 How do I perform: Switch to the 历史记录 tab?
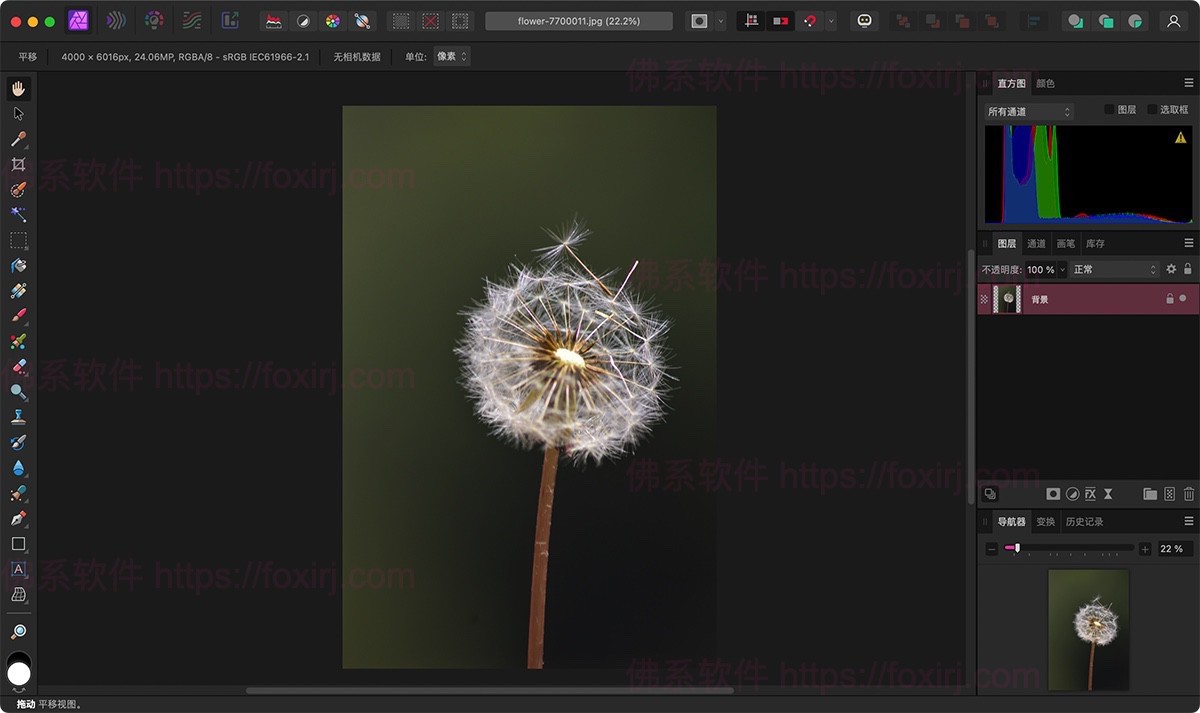(1084, 521)
